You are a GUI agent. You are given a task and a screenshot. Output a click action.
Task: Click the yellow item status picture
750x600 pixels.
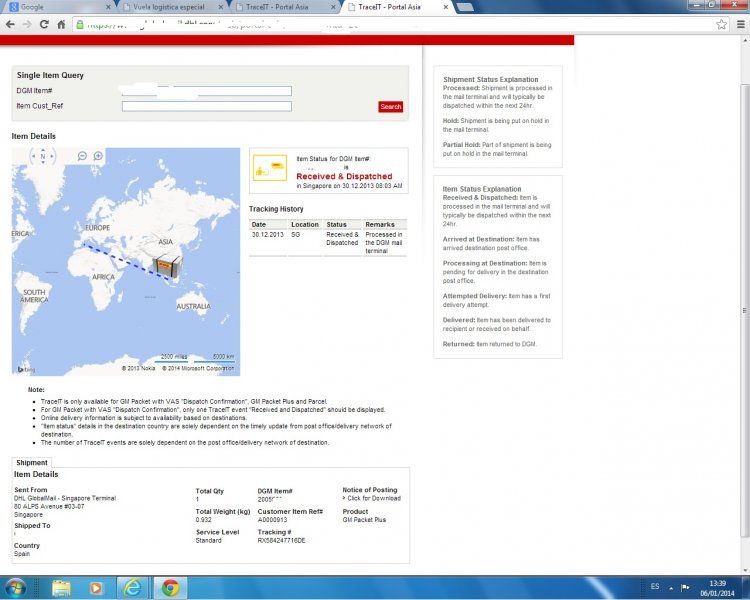pos(270,167)
